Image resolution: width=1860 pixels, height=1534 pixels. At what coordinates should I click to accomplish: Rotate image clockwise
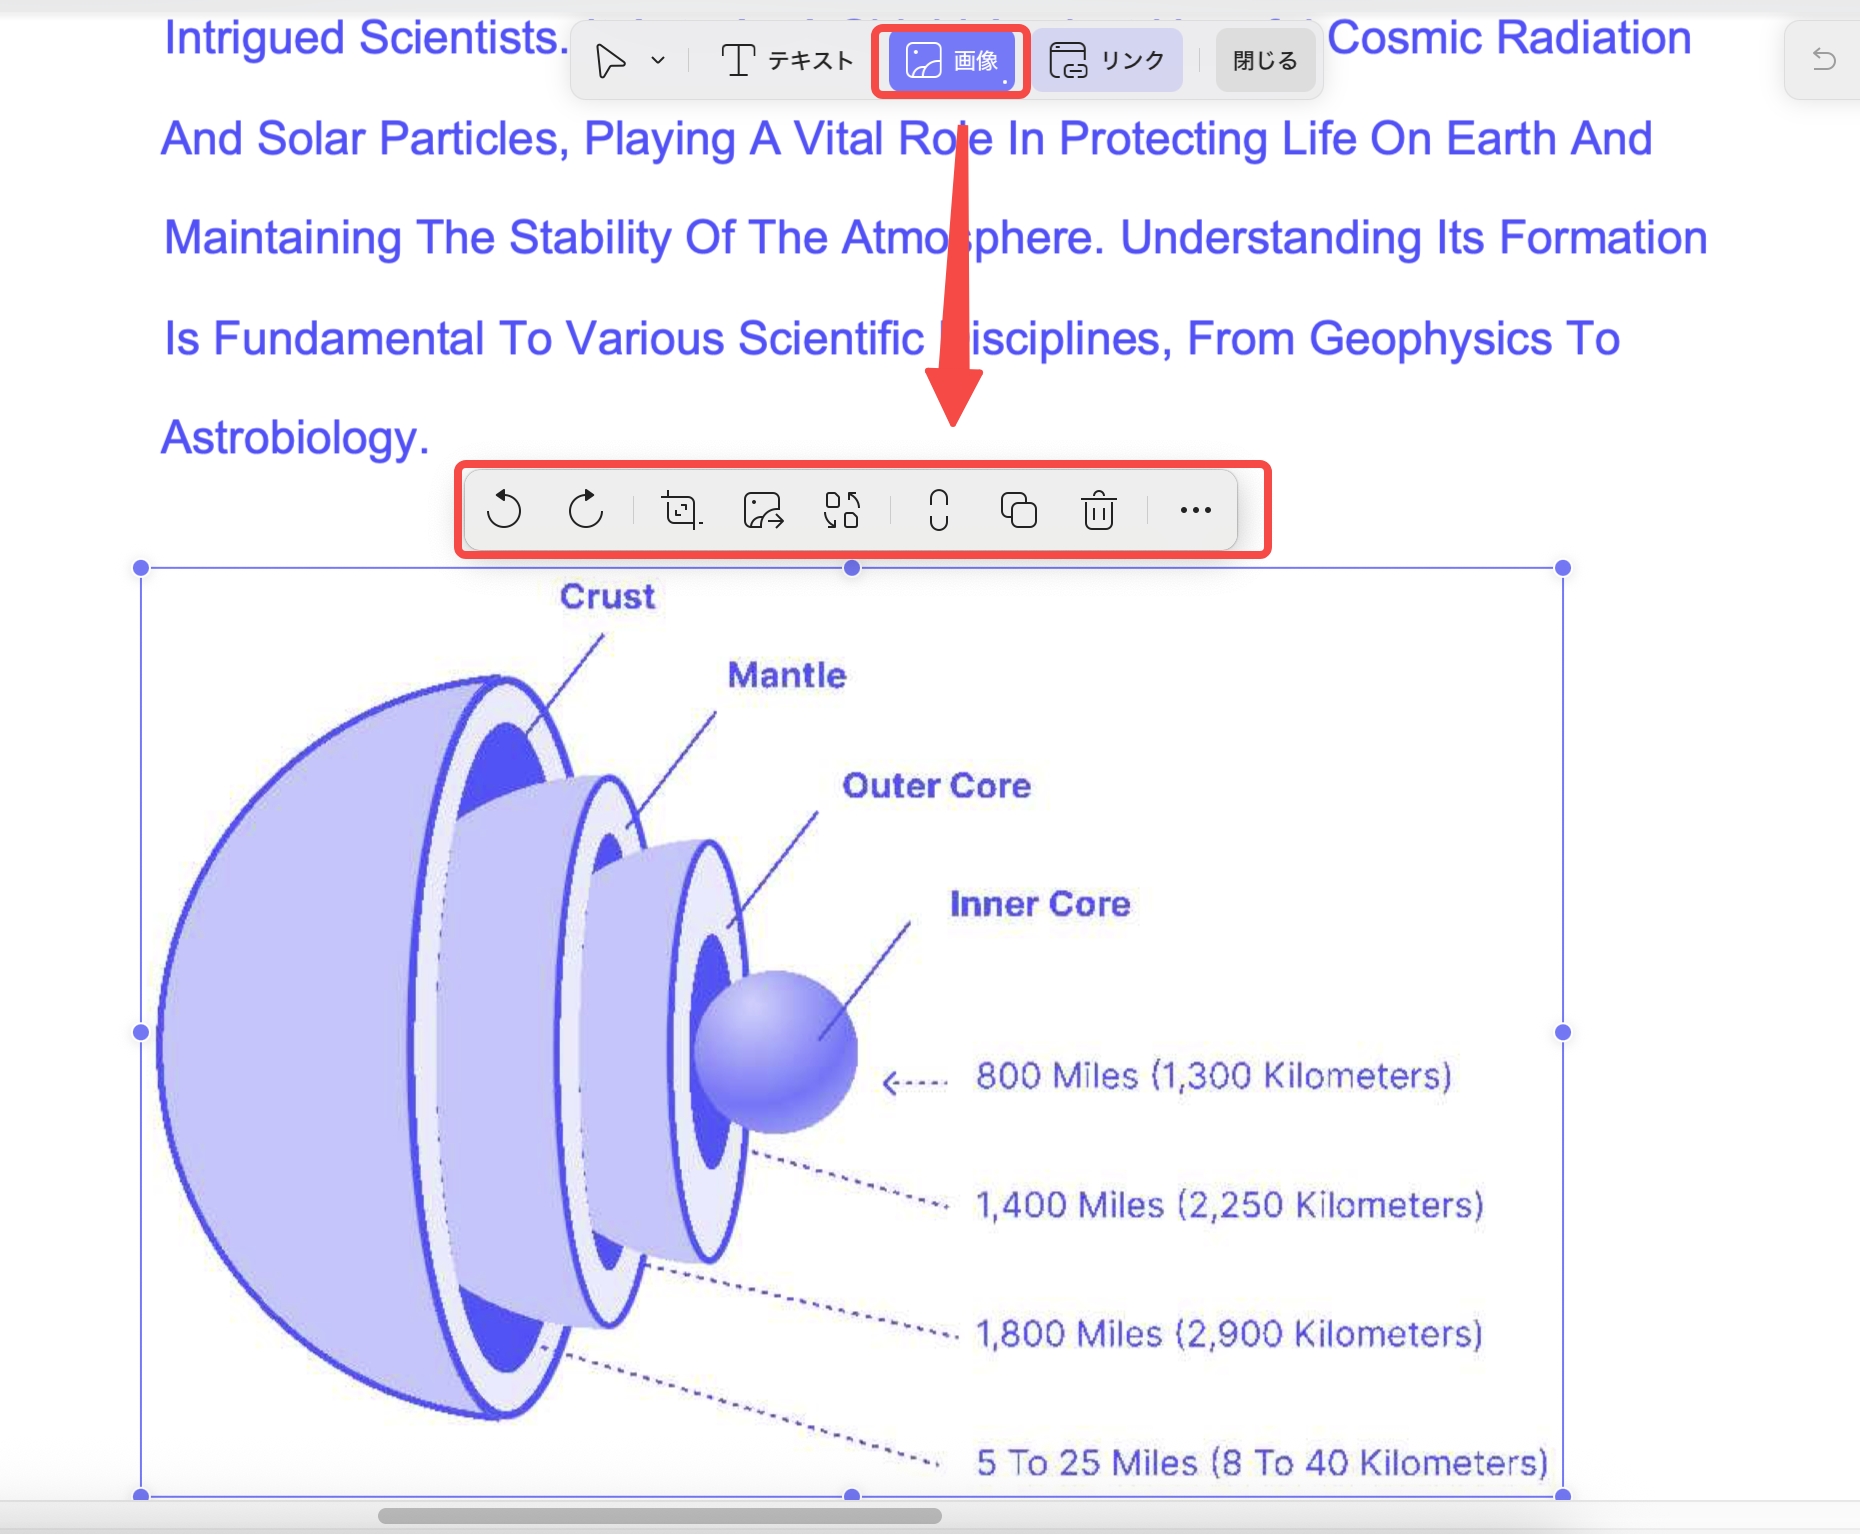[x=586, y=510]
